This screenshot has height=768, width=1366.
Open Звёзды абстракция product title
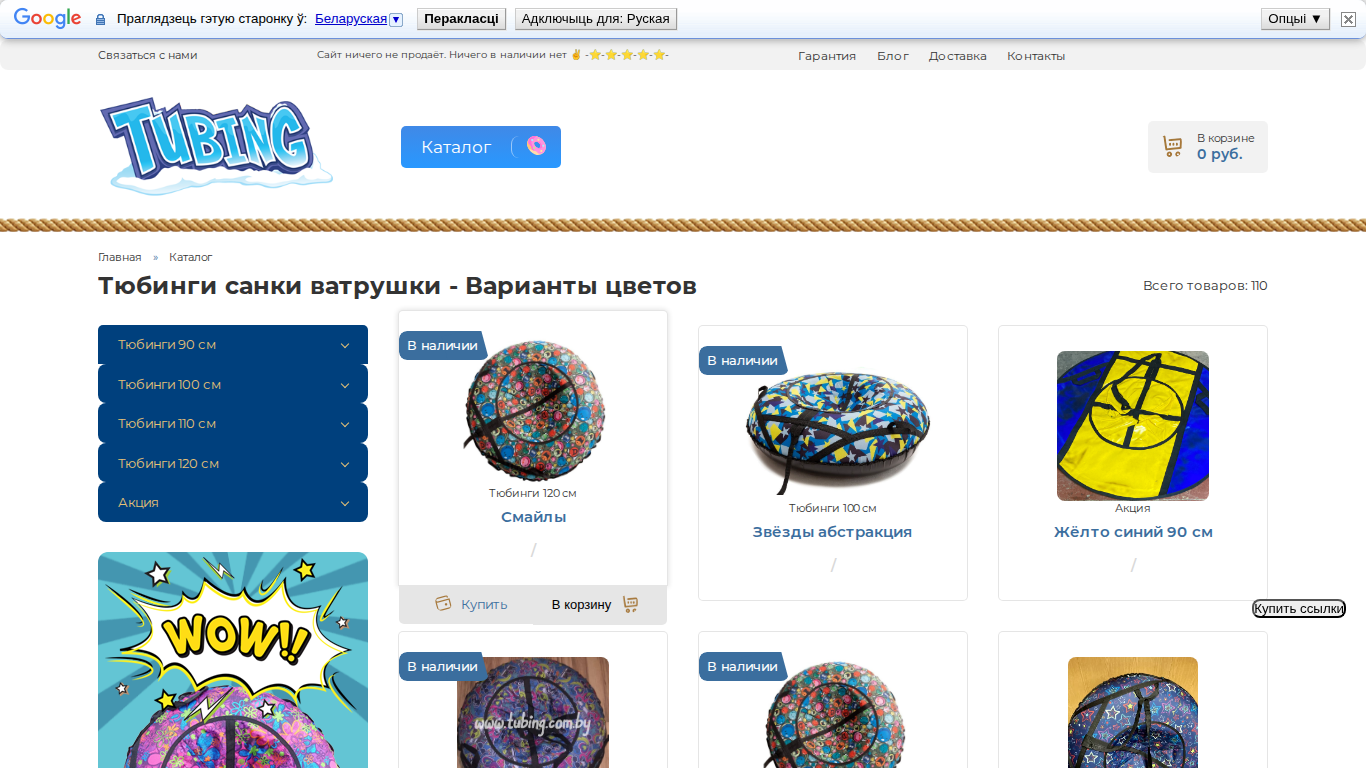833,532
